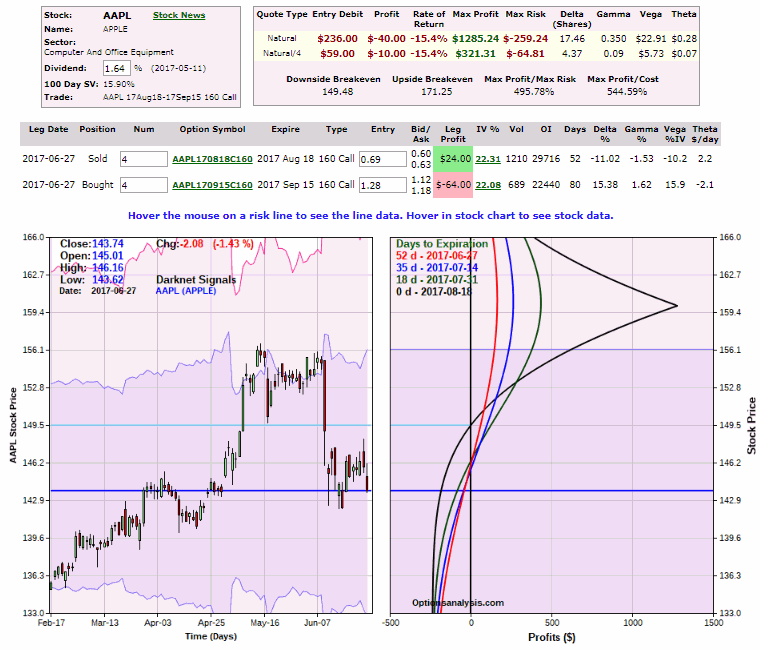Edit the Dividend percentage field

click(116, 68)
